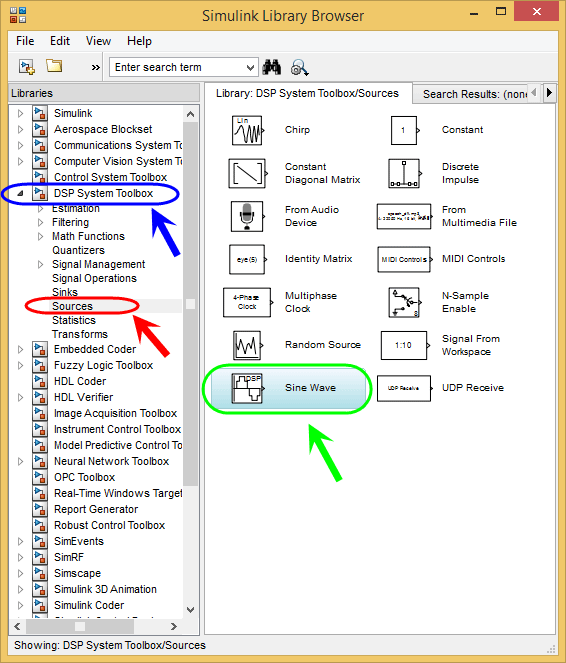Switch to Library: DSP System Toolbox/Sources tab
This screenshot has width=566, height=663.
click(x=307, y=93)
